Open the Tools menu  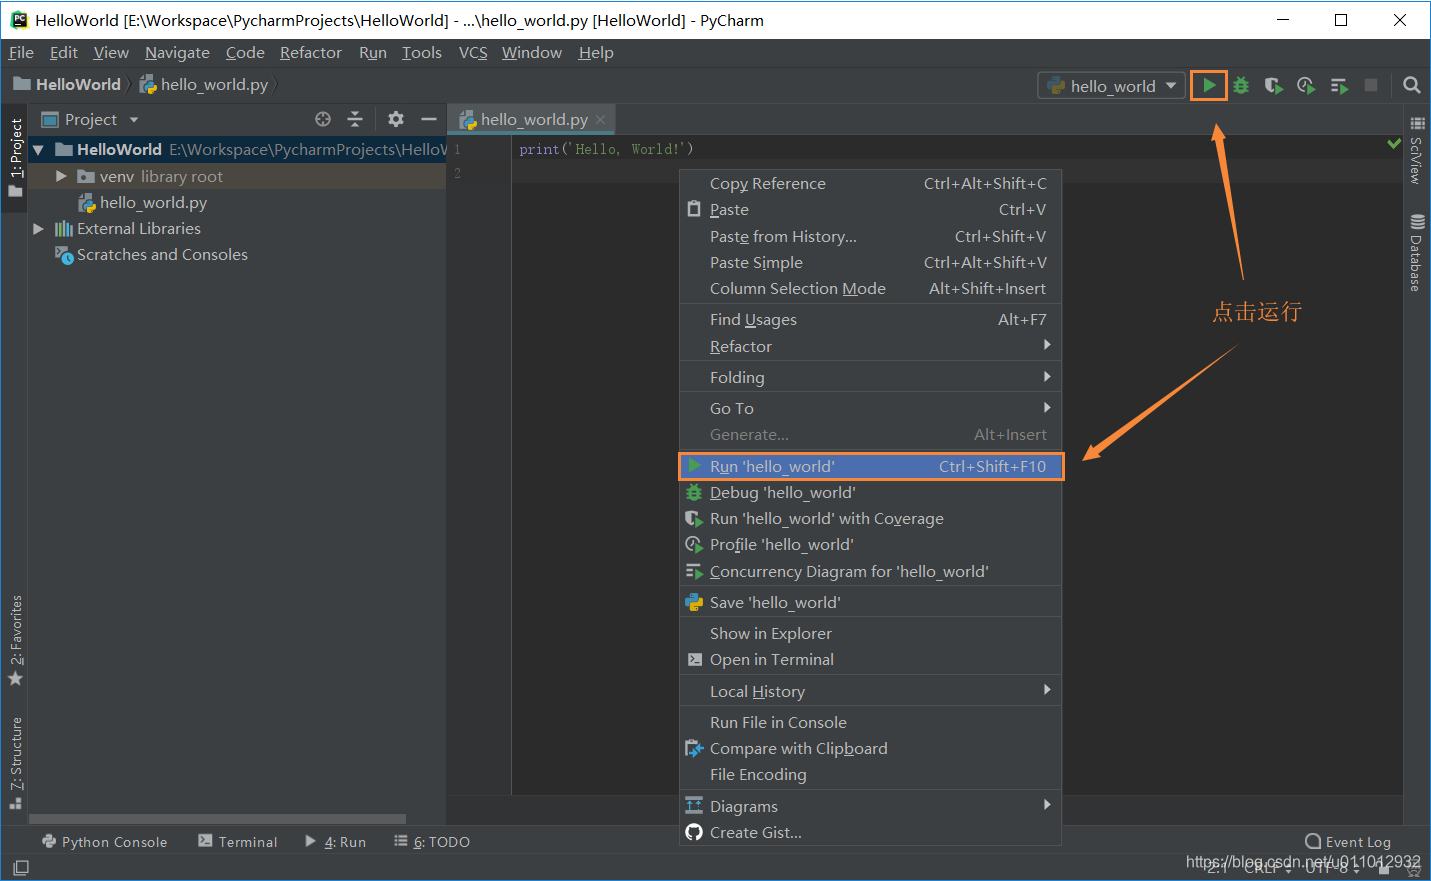pyautogui.click(x=422, y=52)
